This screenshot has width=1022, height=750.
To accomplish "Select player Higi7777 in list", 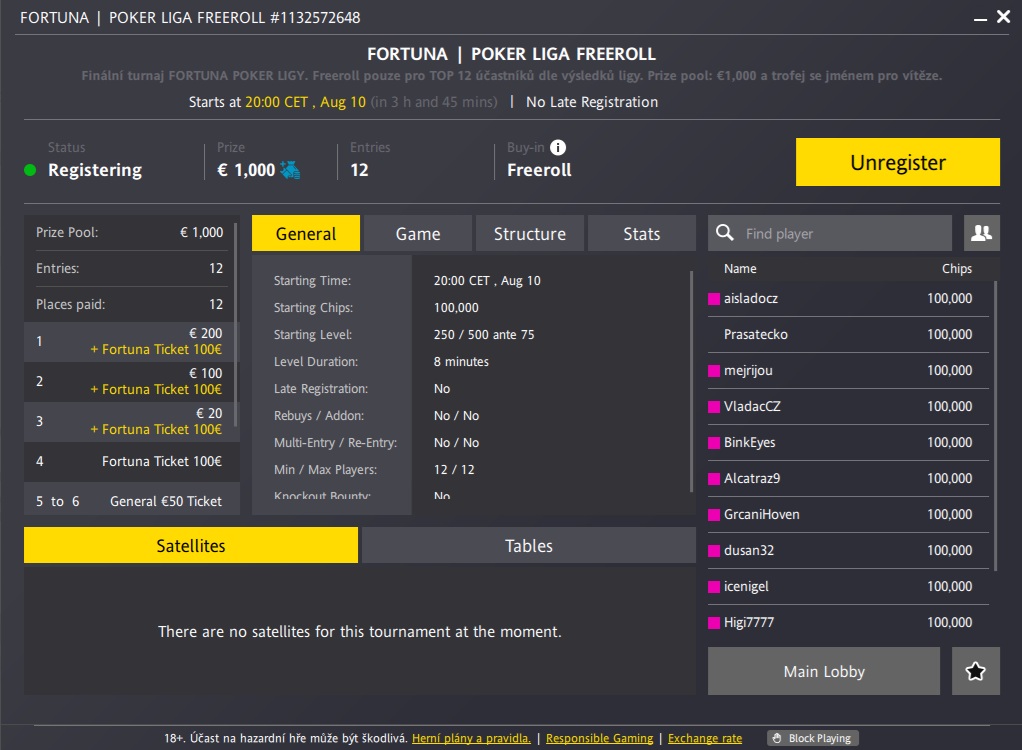I will [849, 622].
